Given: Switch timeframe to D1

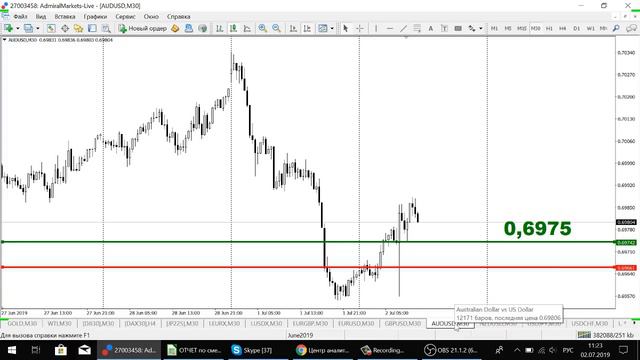Looking at the screenshot, I should 576,28.
